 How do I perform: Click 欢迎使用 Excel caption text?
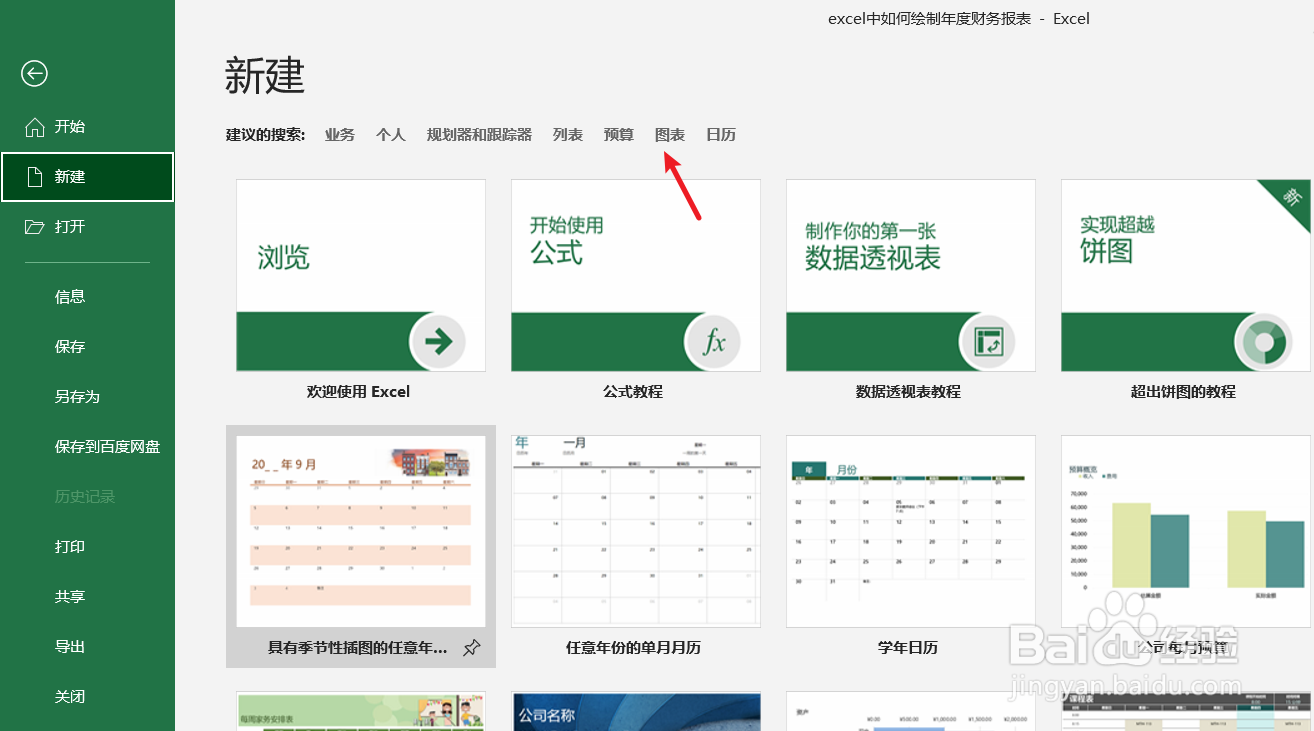click(358, 392)
